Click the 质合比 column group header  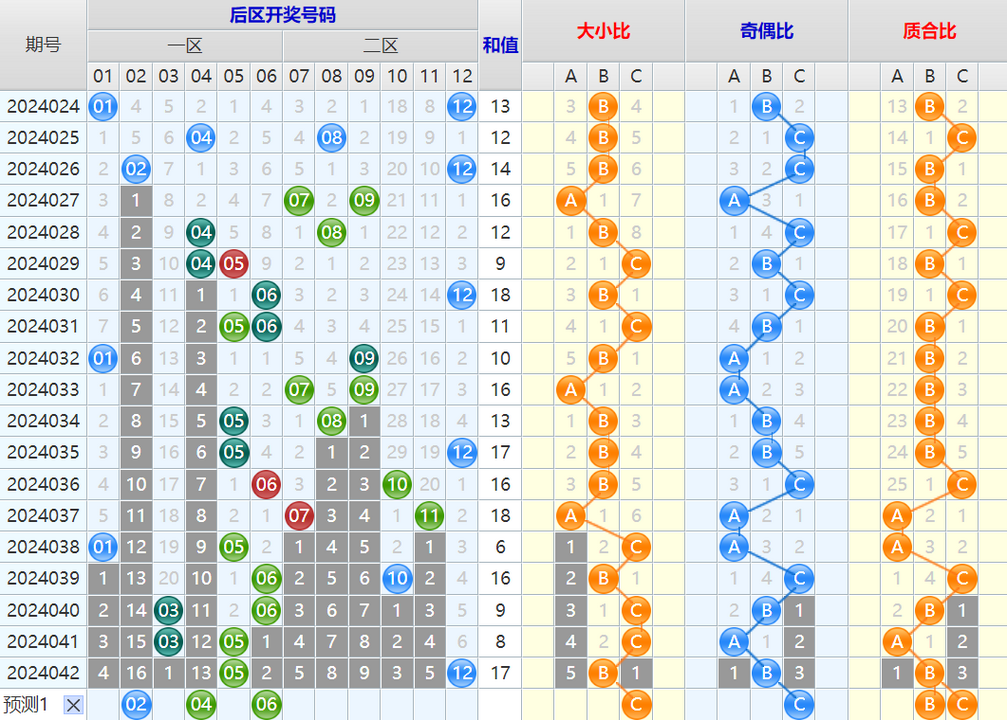(x=929, y=31)
